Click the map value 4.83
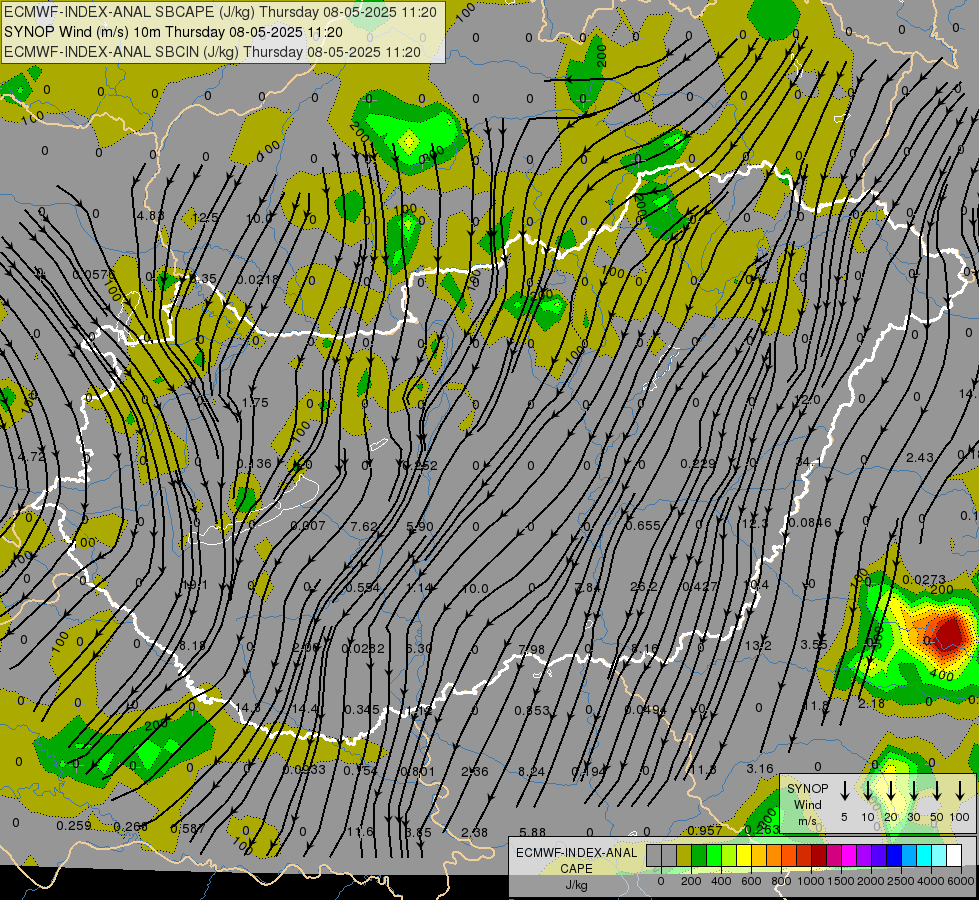Image resolution: width=979 pixels, height=900 pixels. [x=150, y=215]
